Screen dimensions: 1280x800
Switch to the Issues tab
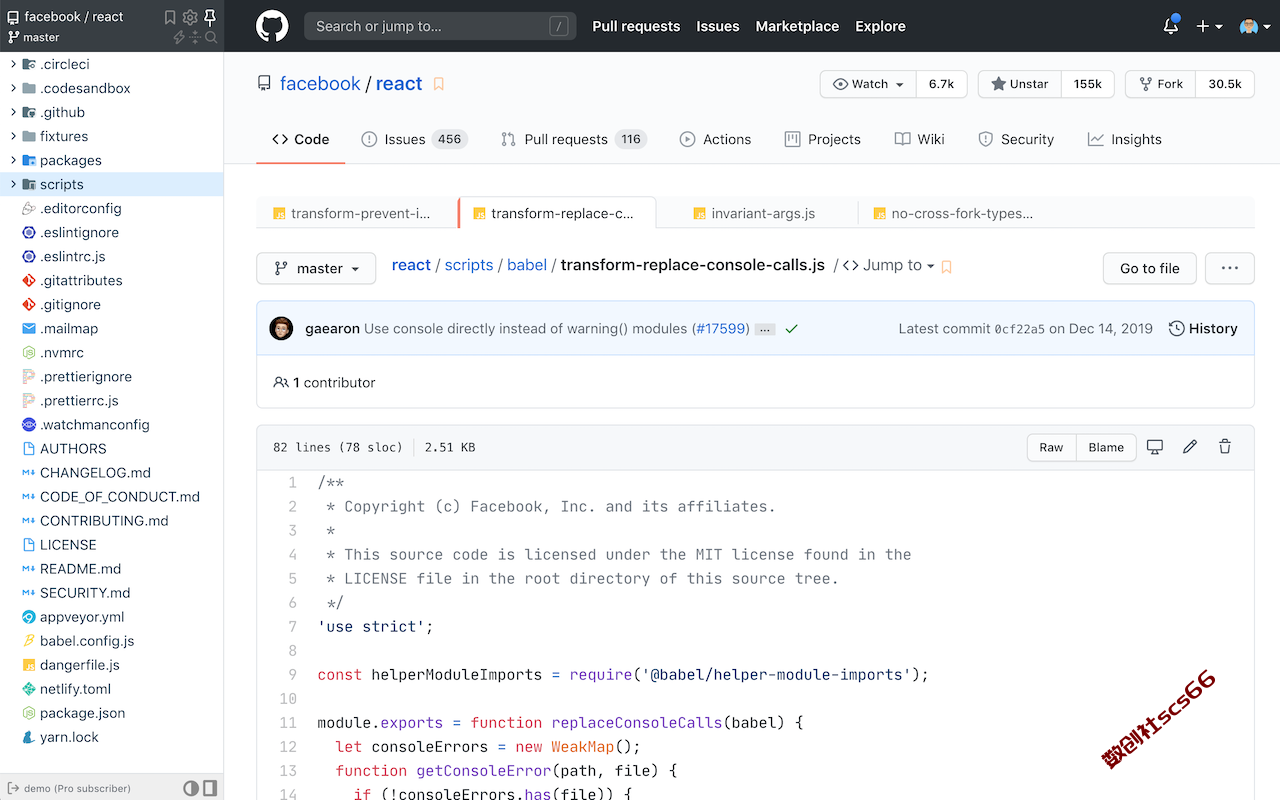(414, 139)
